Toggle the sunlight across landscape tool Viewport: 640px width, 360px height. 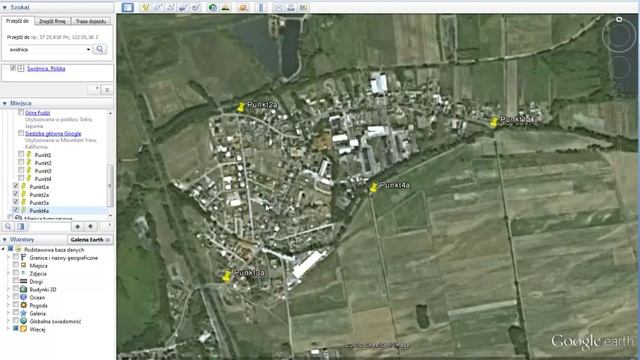[226, 7]
